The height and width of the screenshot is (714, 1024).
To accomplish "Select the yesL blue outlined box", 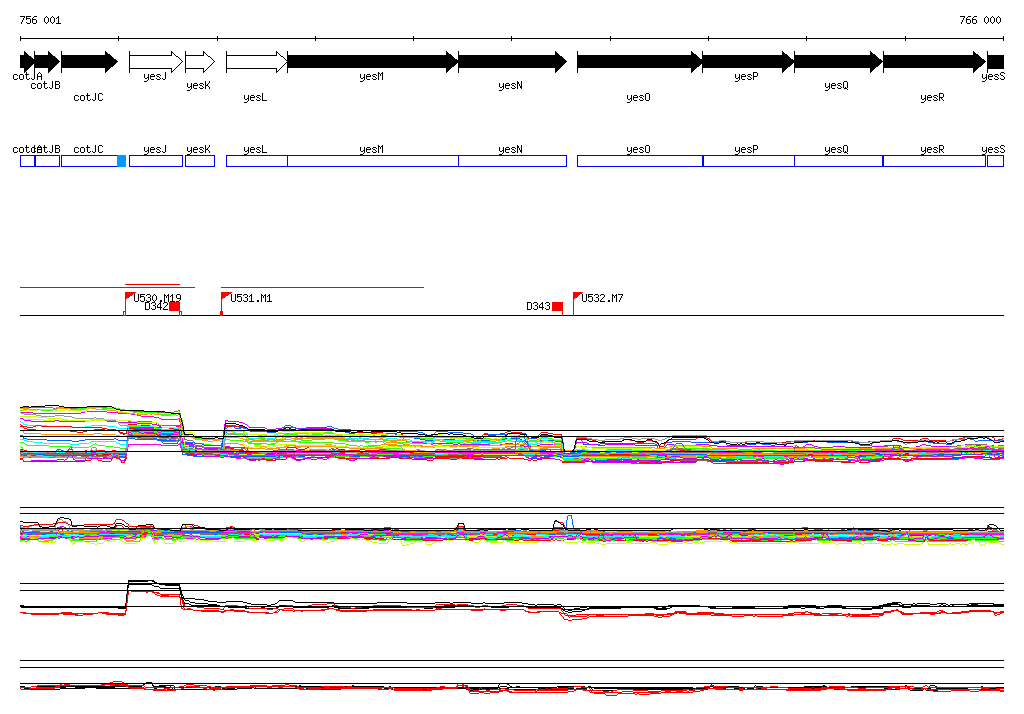I will [x=257, y=161].
